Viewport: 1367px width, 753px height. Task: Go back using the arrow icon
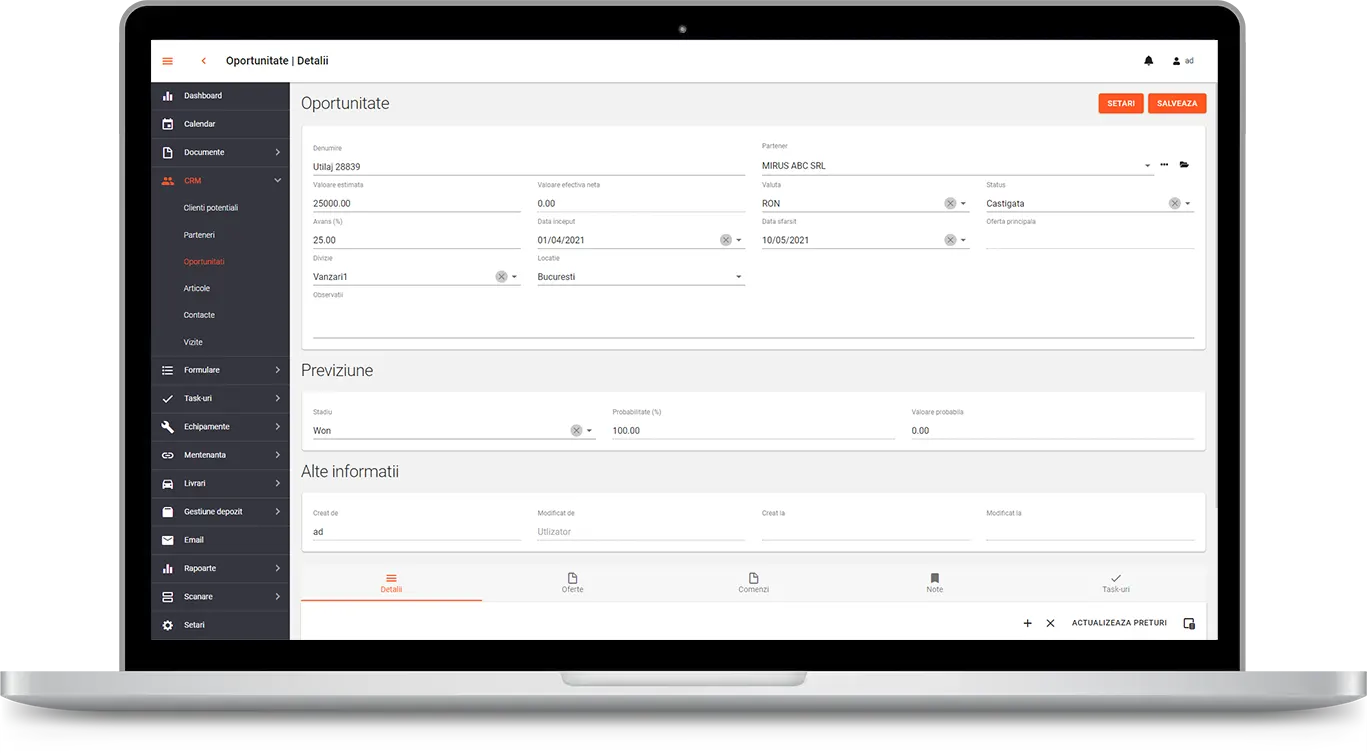203,61
